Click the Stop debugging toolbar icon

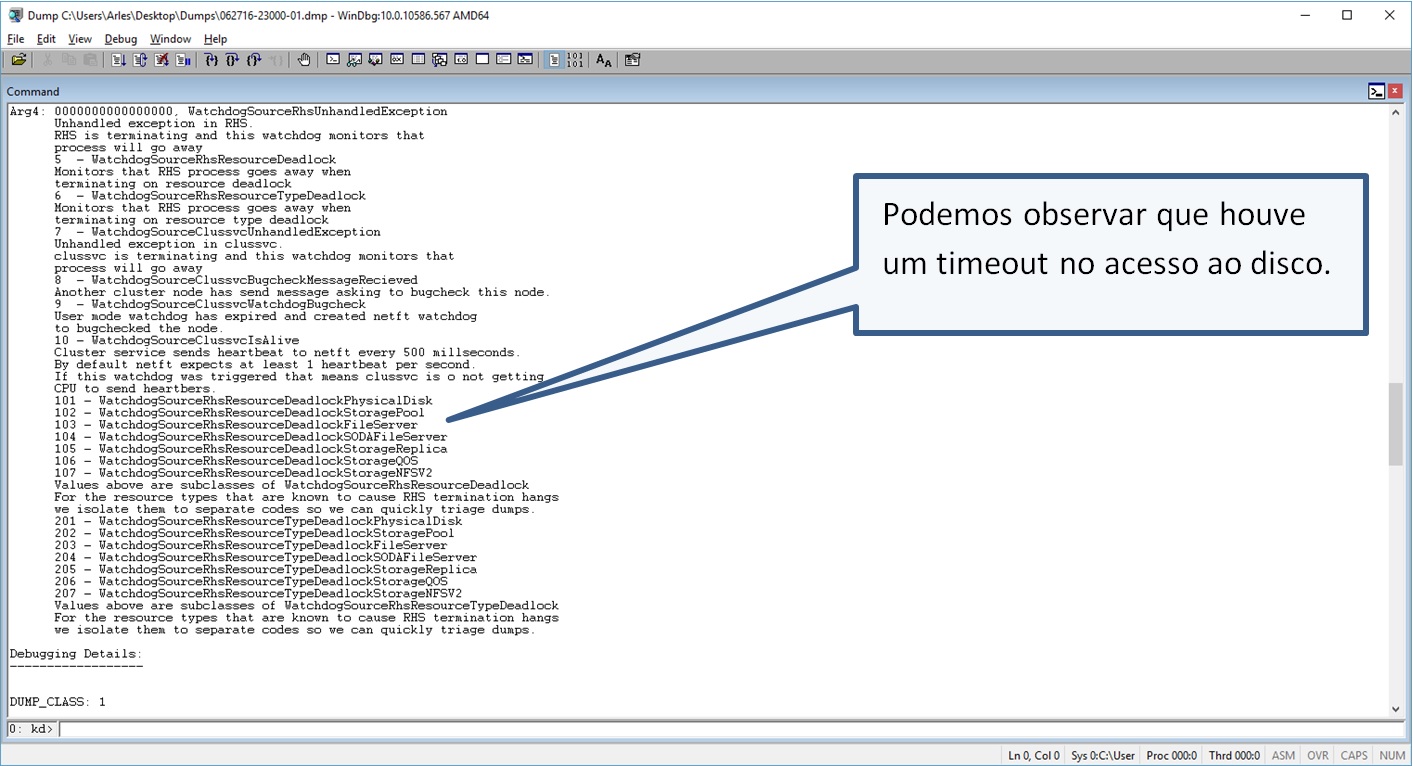161,60
